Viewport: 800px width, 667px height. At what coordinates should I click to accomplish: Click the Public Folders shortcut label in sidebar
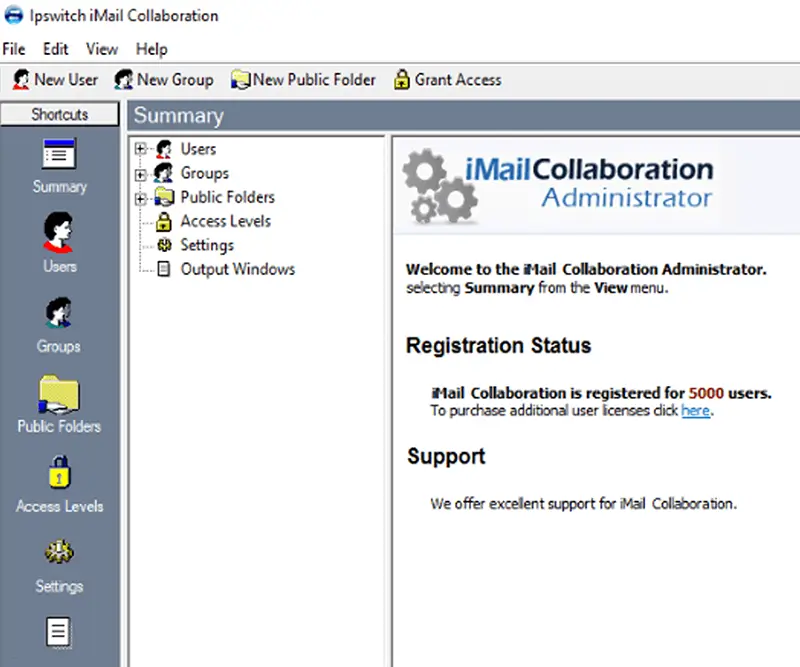[59, 426]
